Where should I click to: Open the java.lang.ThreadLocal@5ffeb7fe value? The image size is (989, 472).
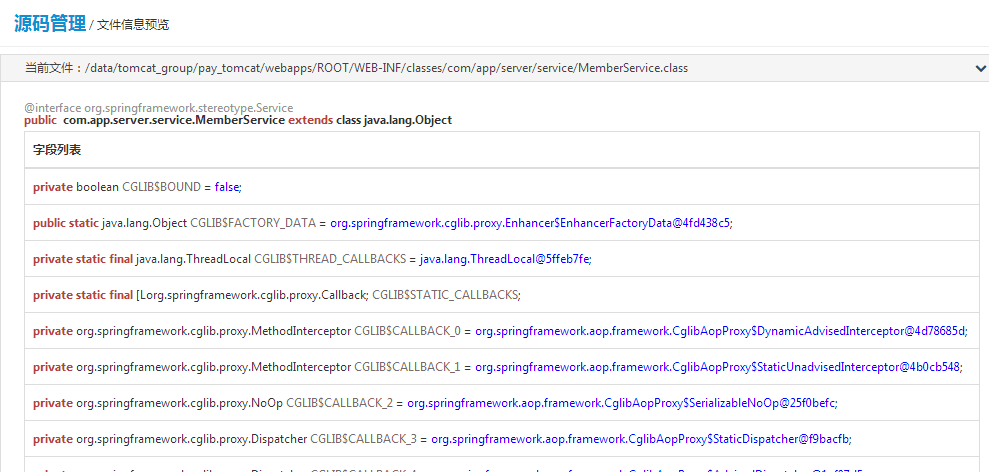pos(504,259)
